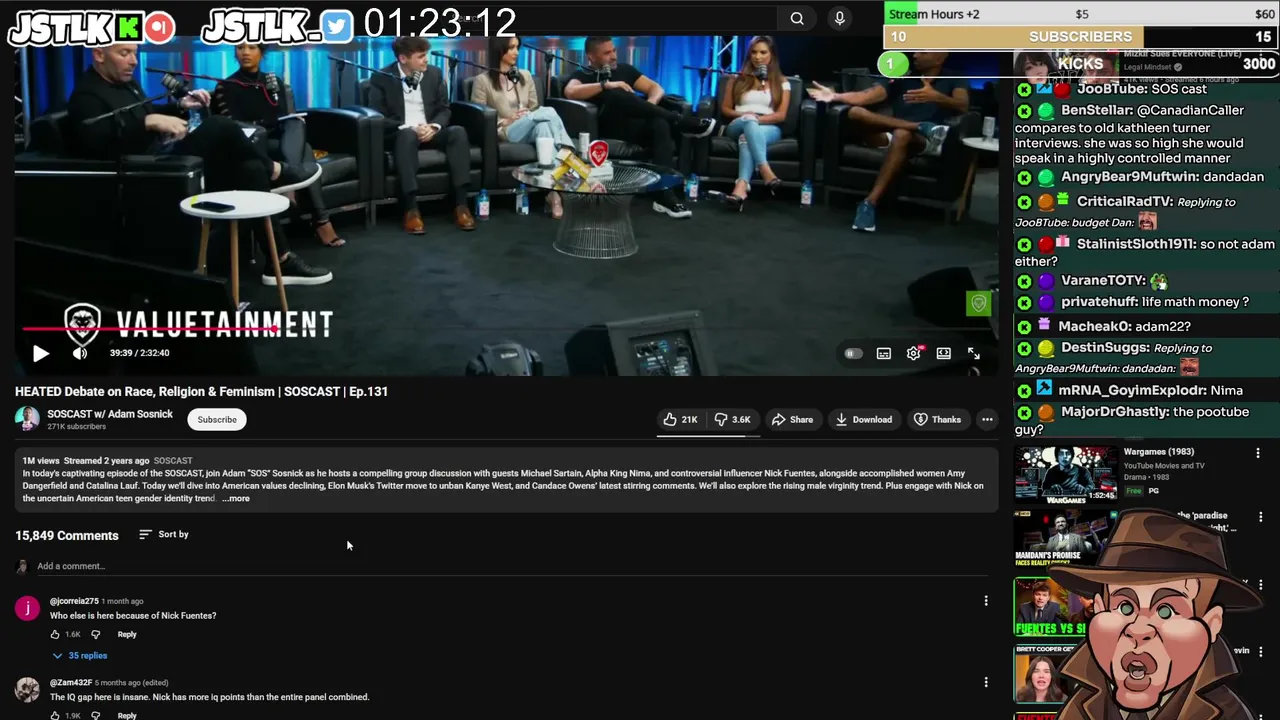Expand the 35 replies thread

click(x=80, y=656)
